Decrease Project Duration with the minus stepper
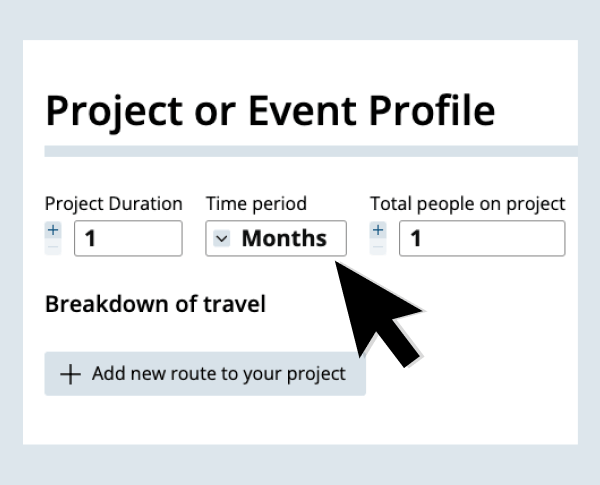This screenshot has width=600, height=485. 53,246
